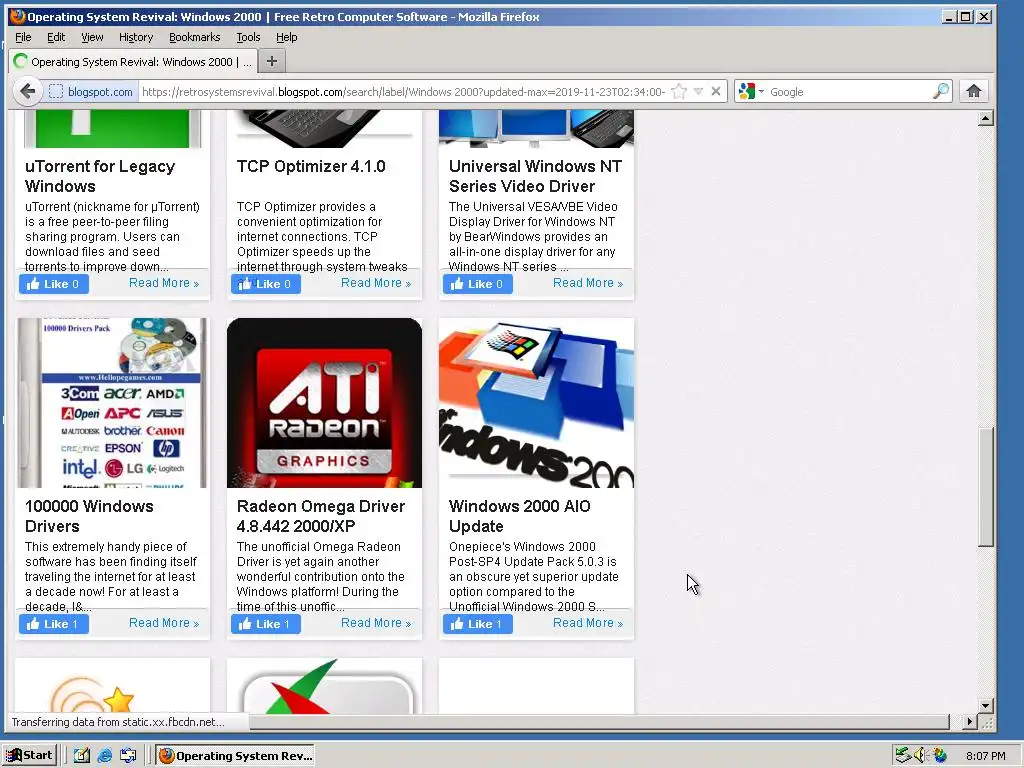Open the File menu

pyautogui.click(x=23, y=37)
